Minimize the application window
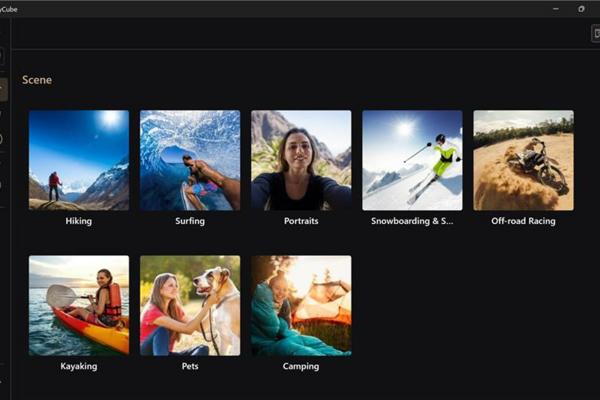The width and height of the screenshot is (600, 400). [x=553, y=8]
